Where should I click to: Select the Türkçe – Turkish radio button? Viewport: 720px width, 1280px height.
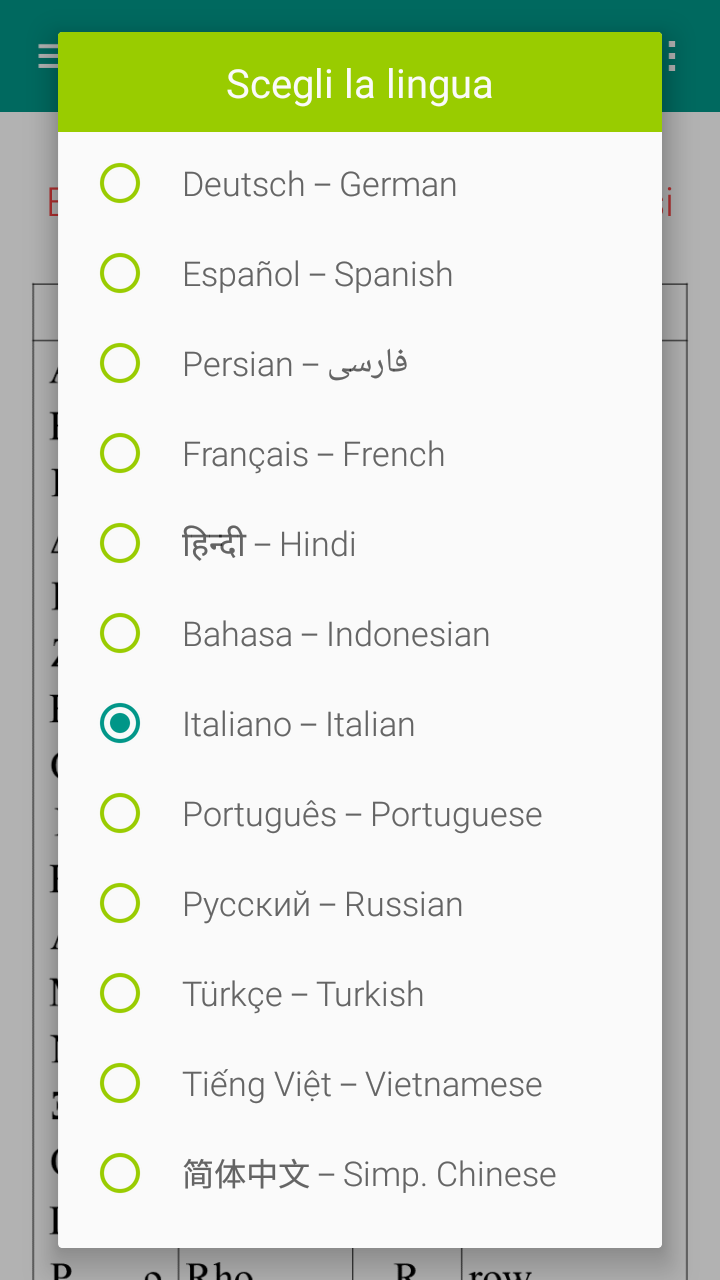(120, 994)
